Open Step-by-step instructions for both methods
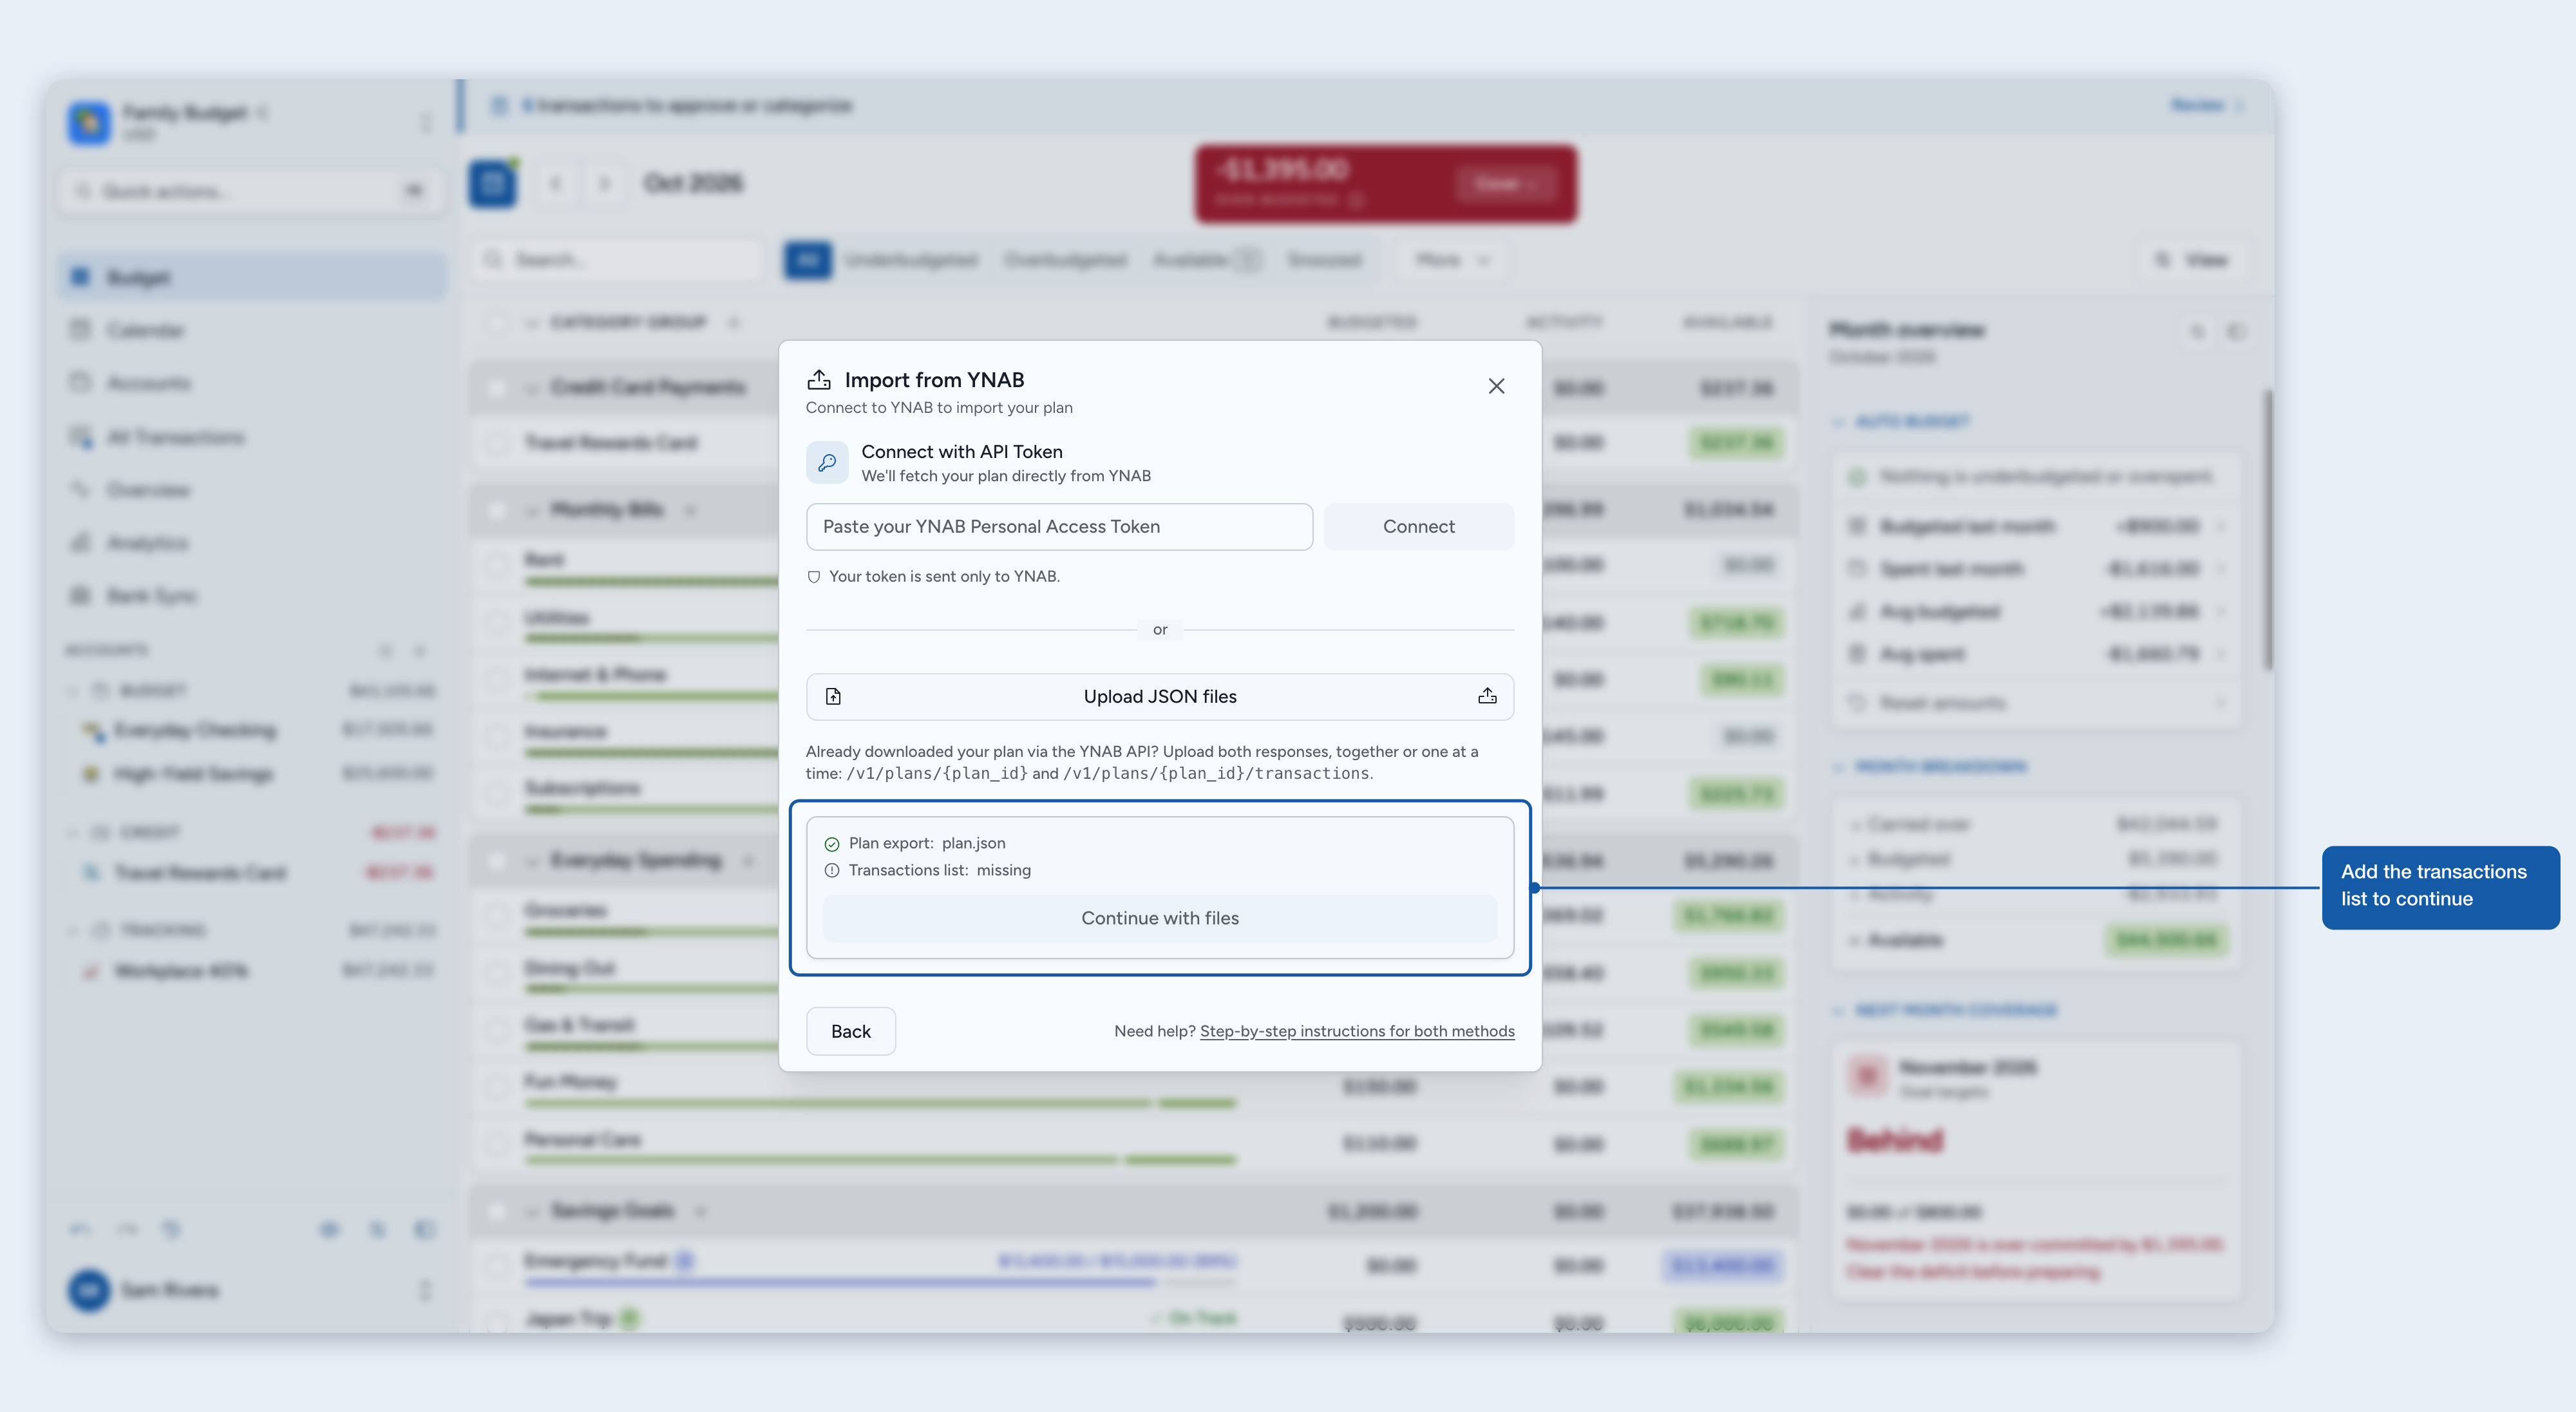Viewport: 2576px width, 1412px height. click(x=1357, y=1031)
